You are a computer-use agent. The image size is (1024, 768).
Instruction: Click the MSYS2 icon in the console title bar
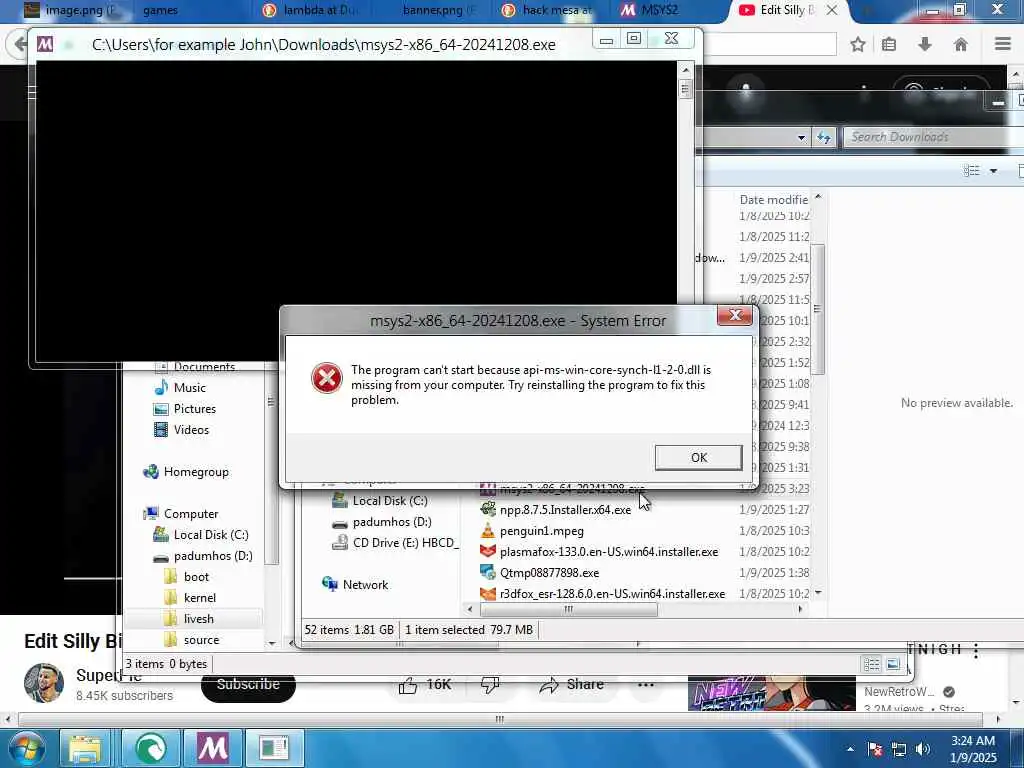(45, 44)
